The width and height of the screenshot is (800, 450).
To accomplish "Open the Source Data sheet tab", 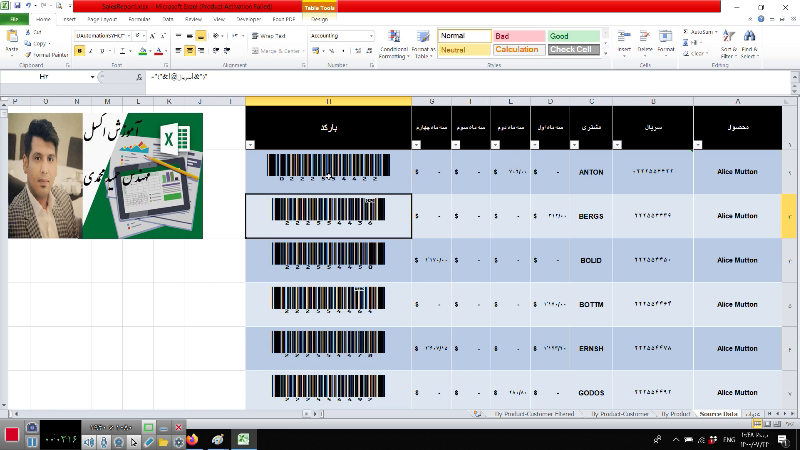I will click(x=718, y=413).
